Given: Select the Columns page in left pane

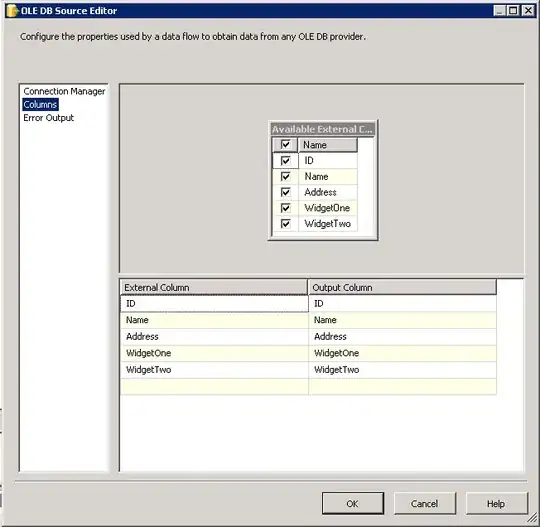Looking at the screenshot, I should click(40, 104).
